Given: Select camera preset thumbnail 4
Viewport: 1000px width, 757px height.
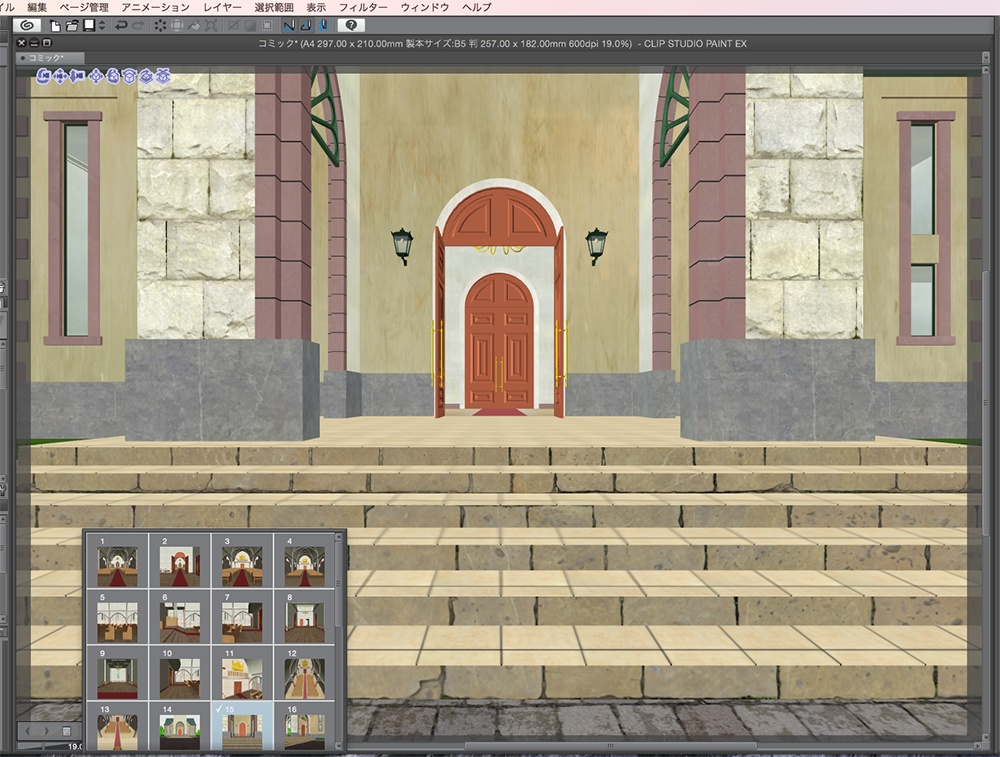Looking at the screenshot, I should (x=304, y=561).
